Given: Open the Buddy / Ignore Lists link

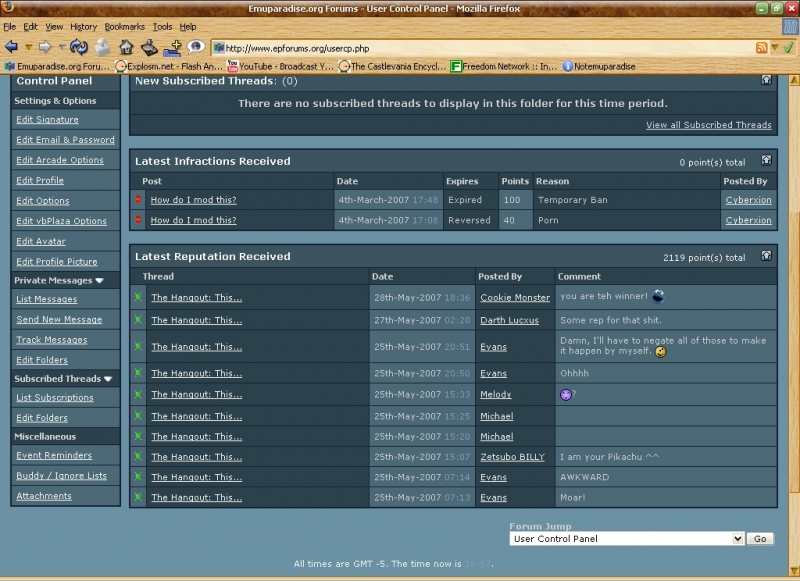Looking at the screenshot, I should pyautogui.click(x=61, y=475).
